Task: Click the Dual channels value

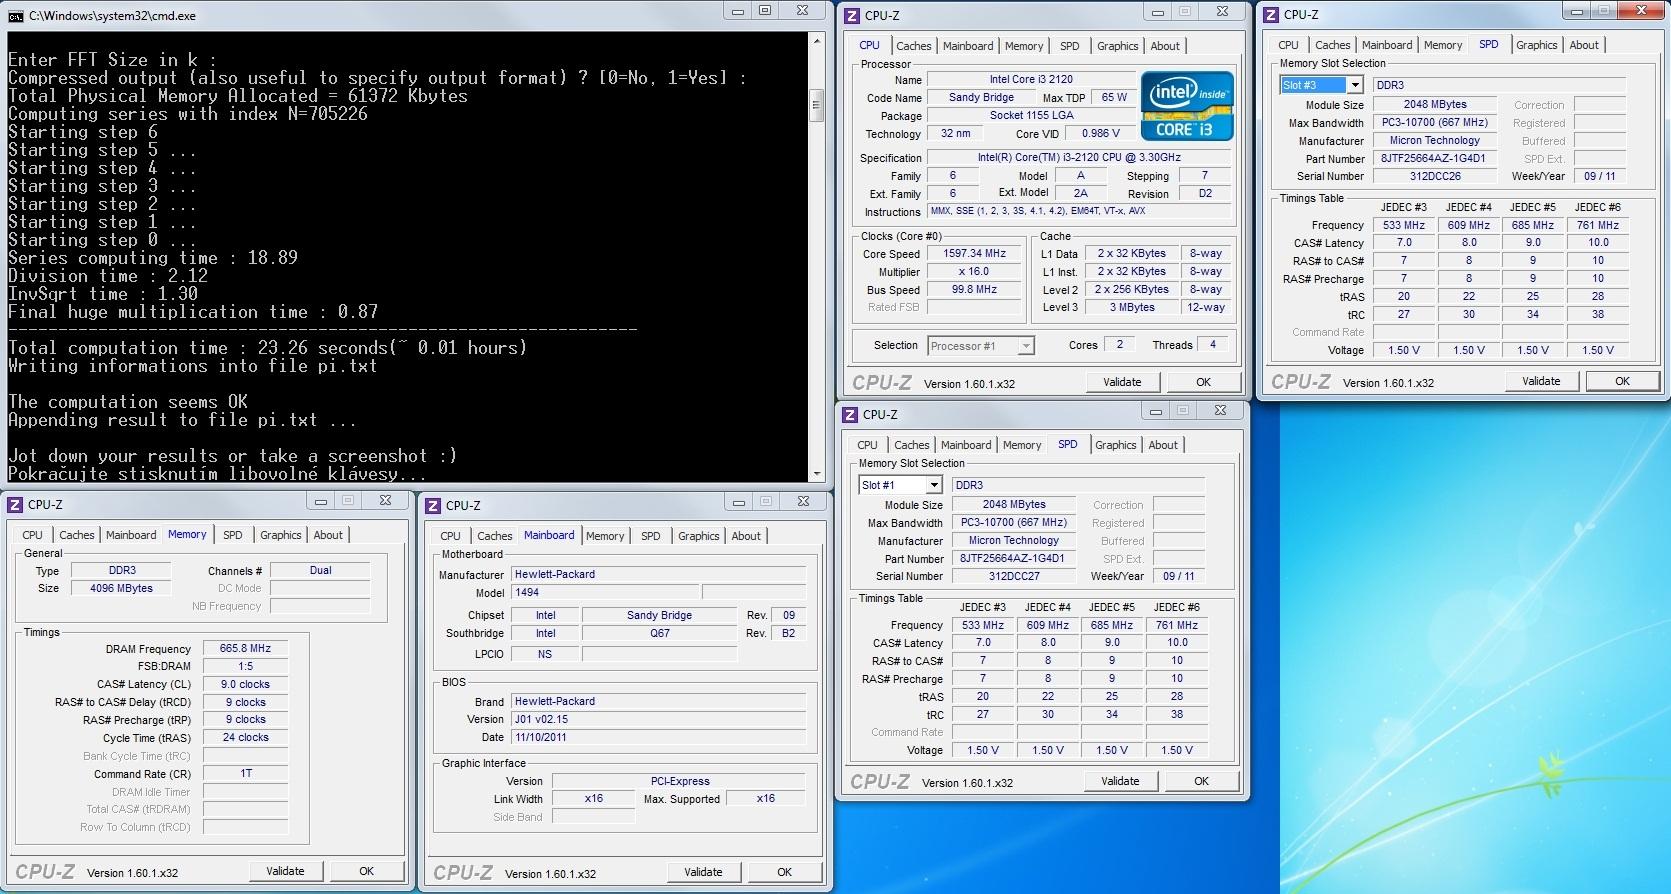Action: 320,570
